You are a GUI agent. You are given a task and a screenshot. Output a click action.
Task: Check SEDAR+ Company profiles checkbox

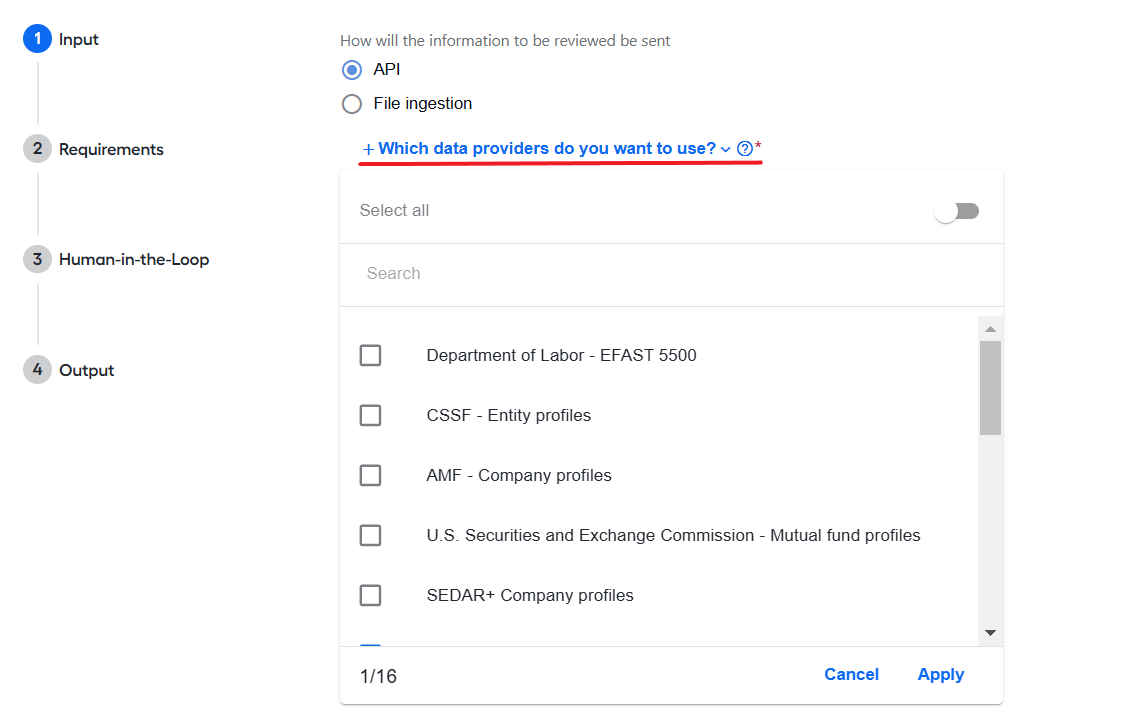(x=371, y=595)
